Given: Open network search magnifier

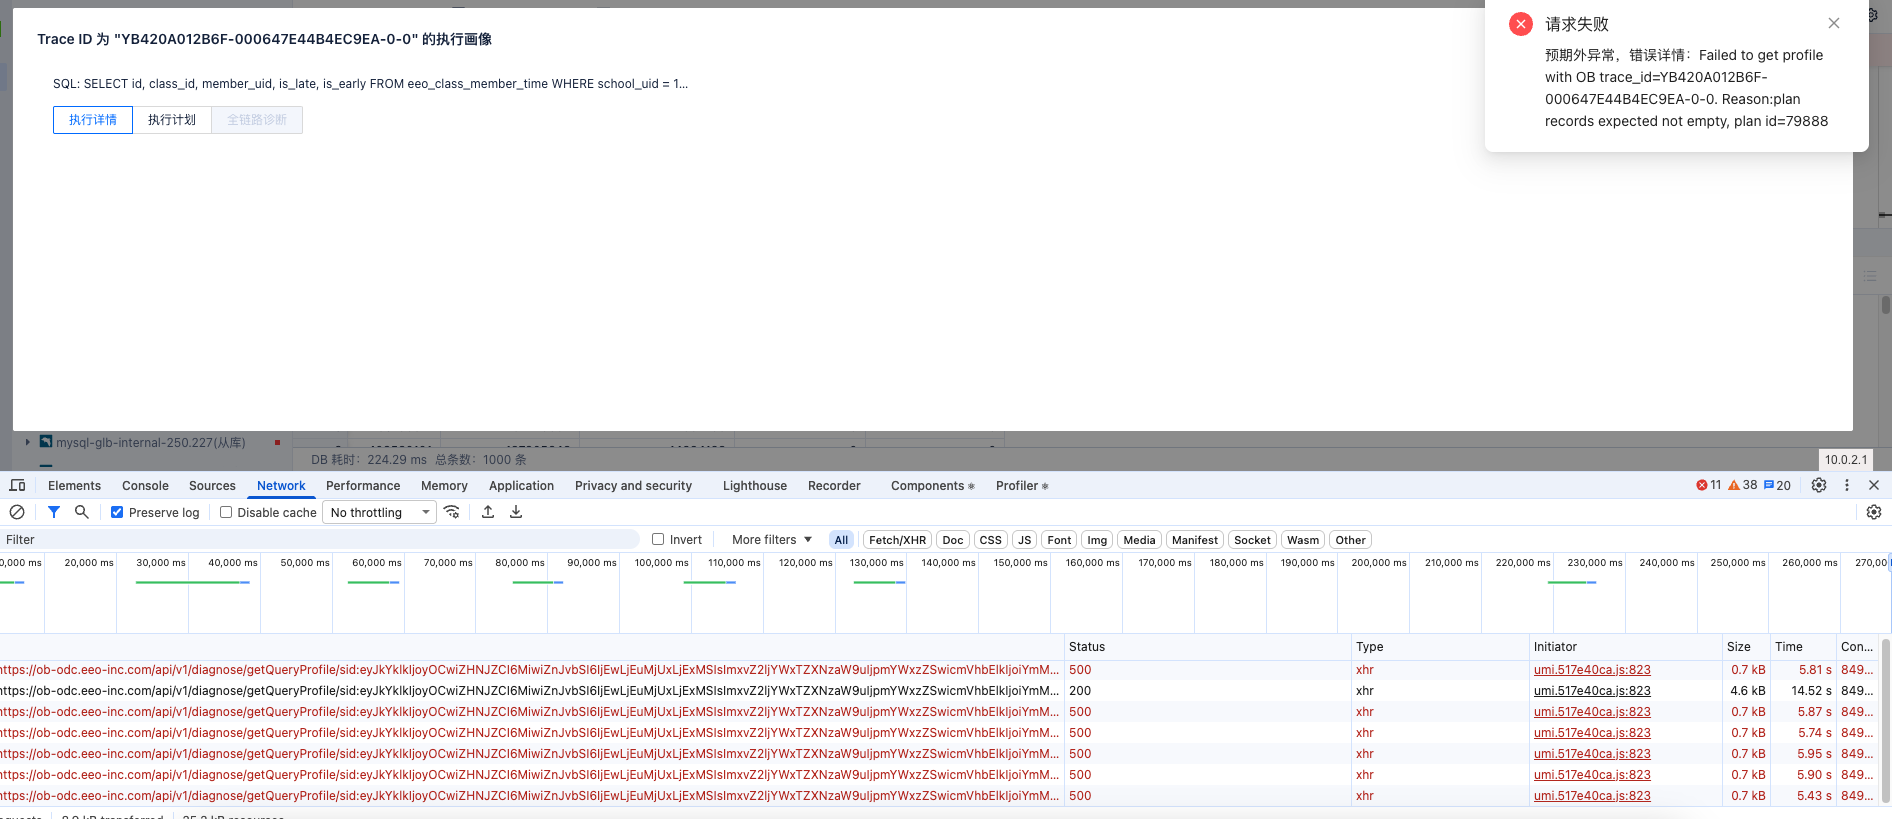Looking at the screenshot, I should tap(82, 512).
